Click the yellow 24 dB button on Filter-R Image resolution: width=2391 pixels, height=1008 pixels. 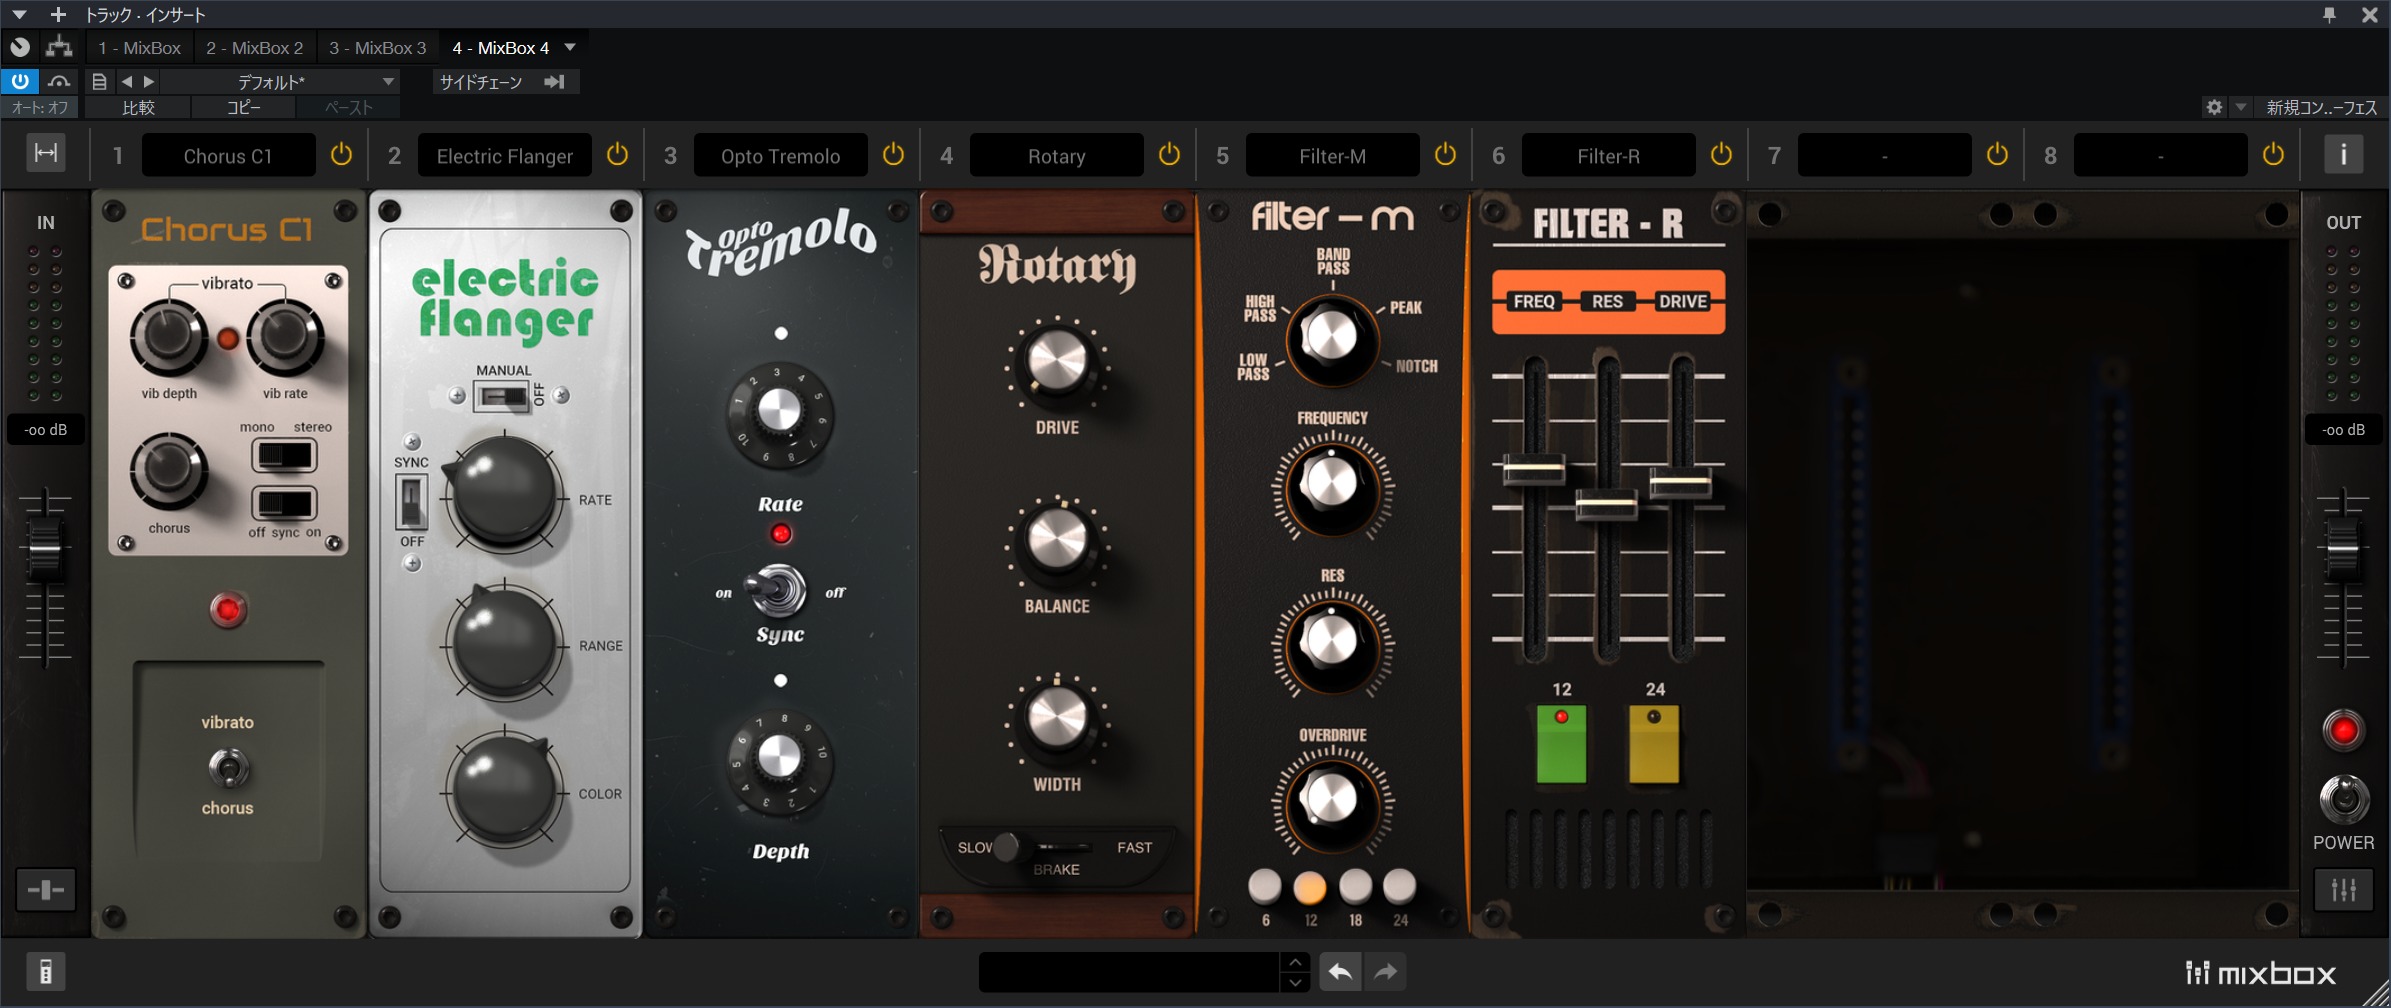click(1654, 744)
